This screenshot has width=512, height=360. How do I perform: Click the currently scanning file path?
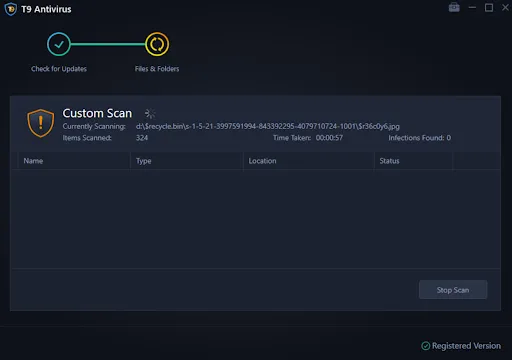coord(268,126)
